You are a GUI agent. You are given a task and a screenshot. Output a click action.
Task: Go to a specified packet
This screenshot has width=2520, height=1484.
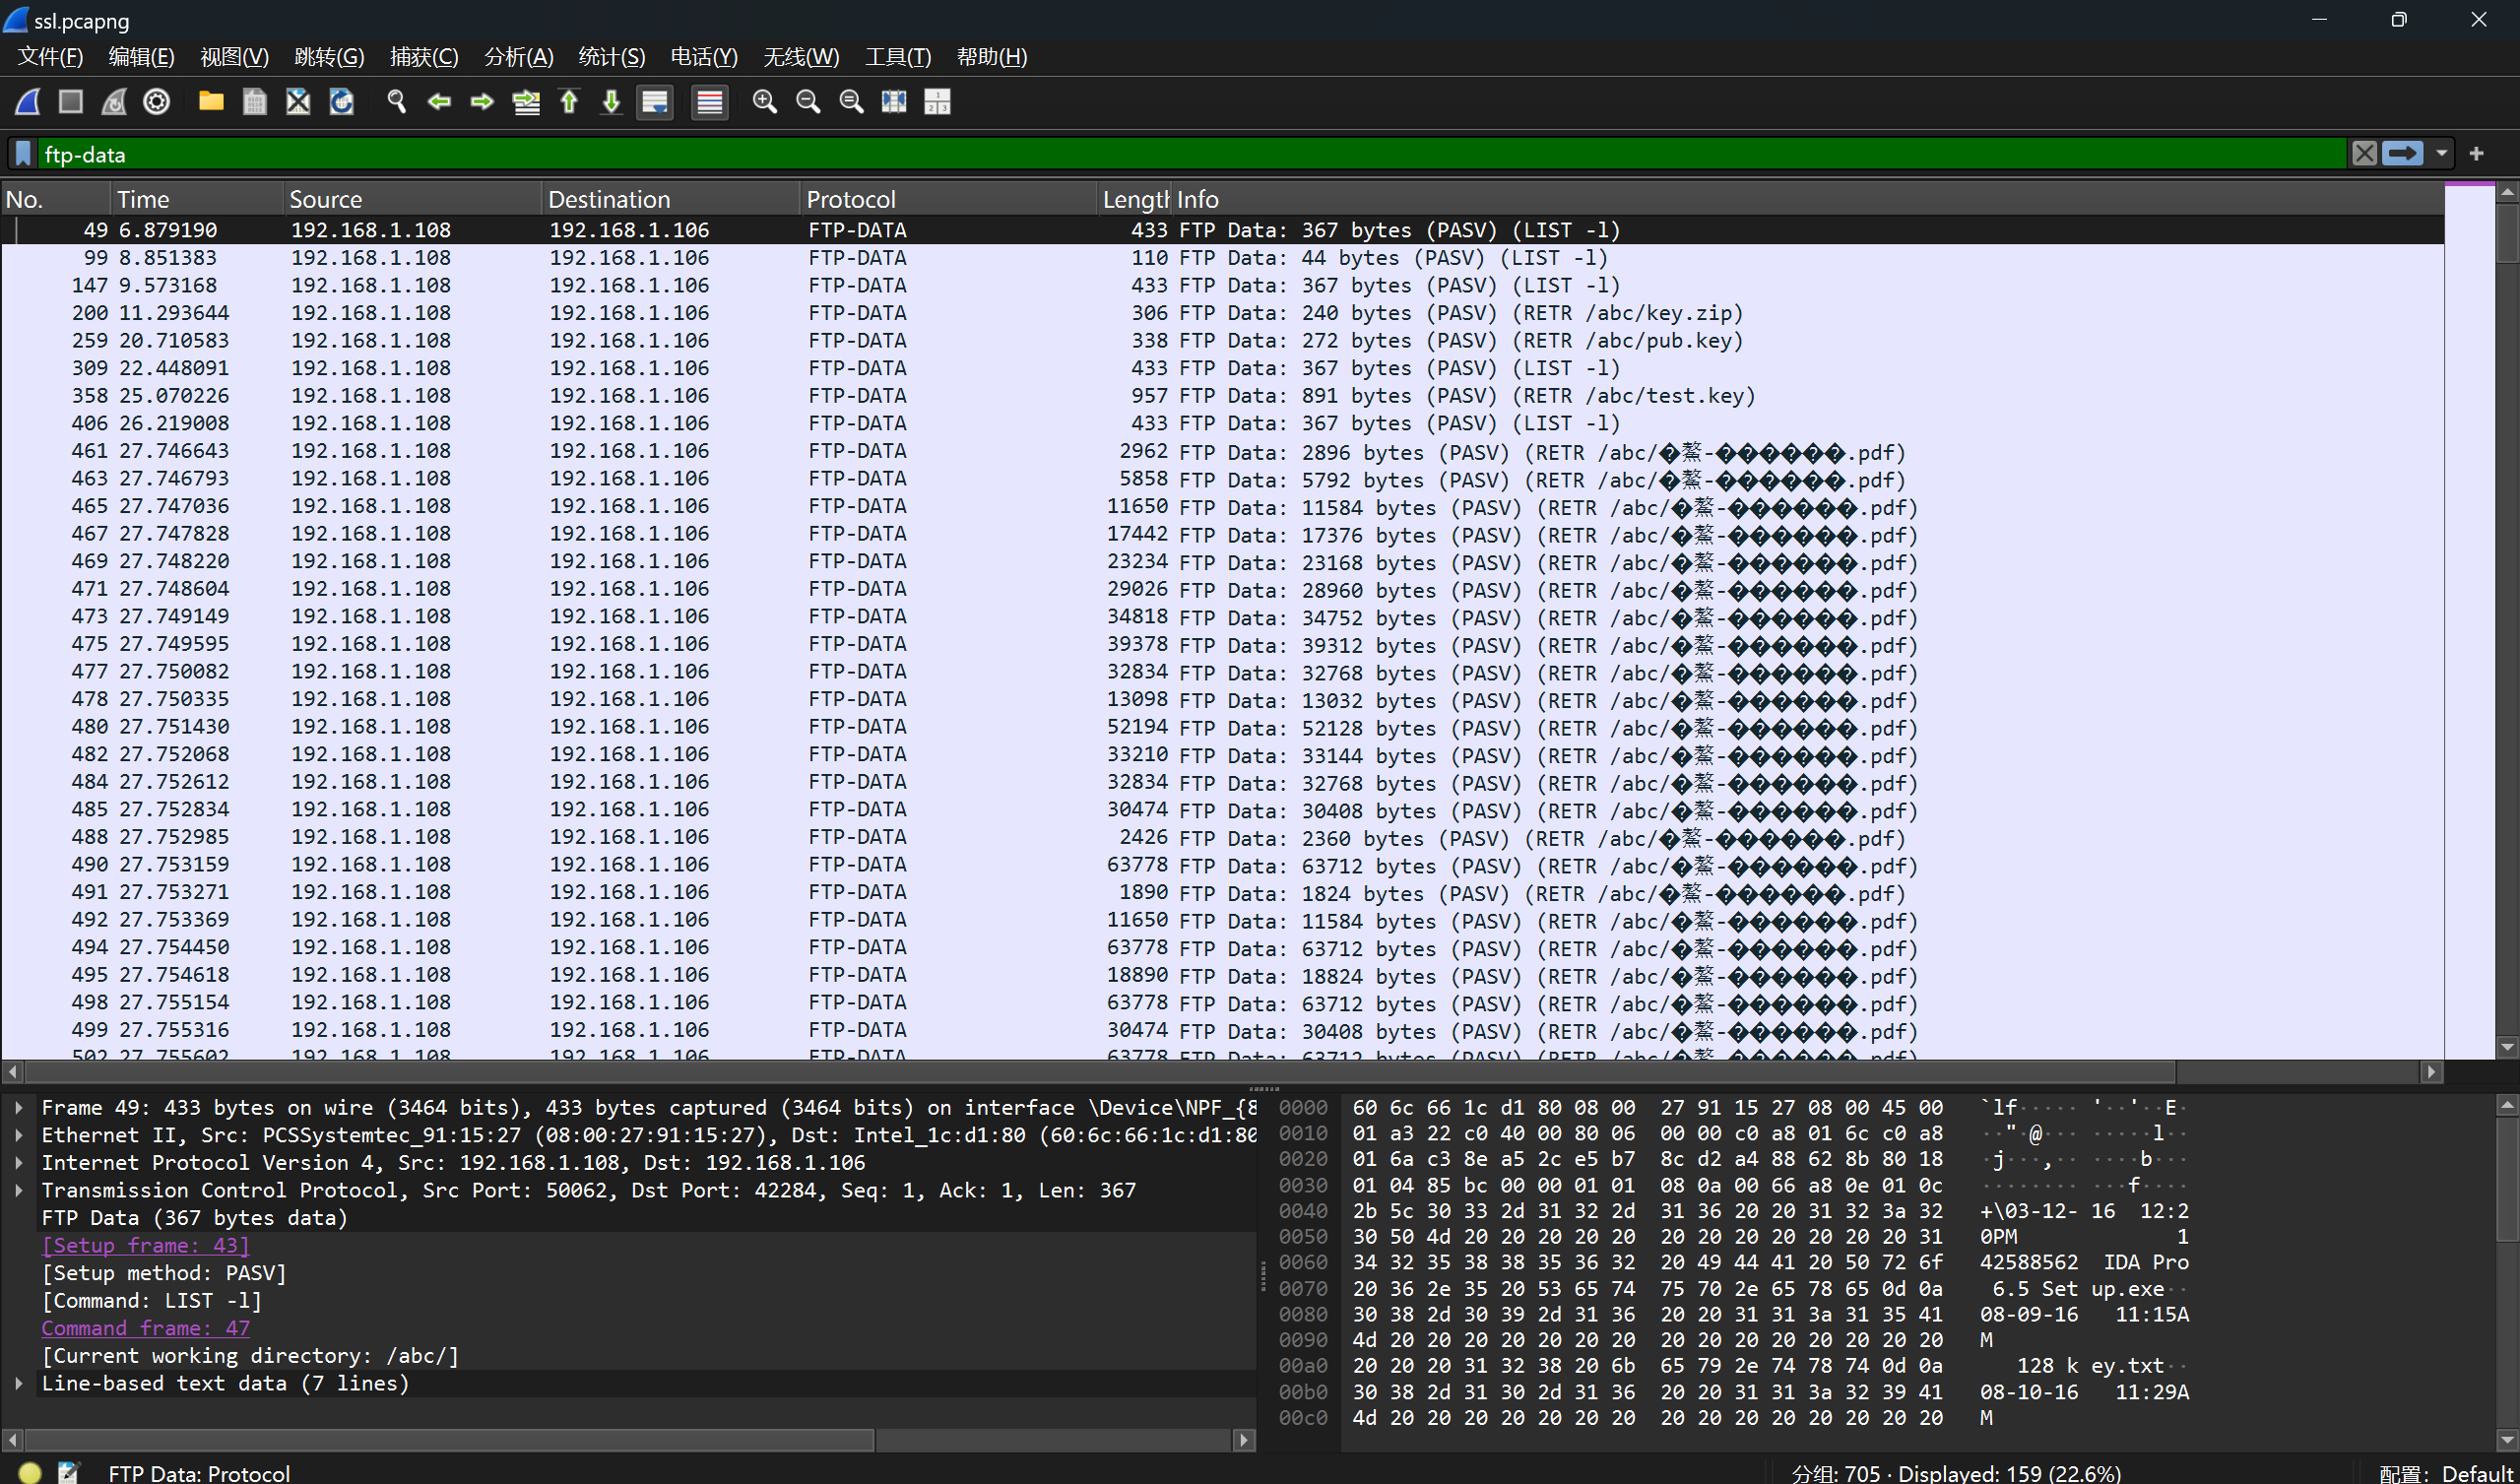[526, 102]
